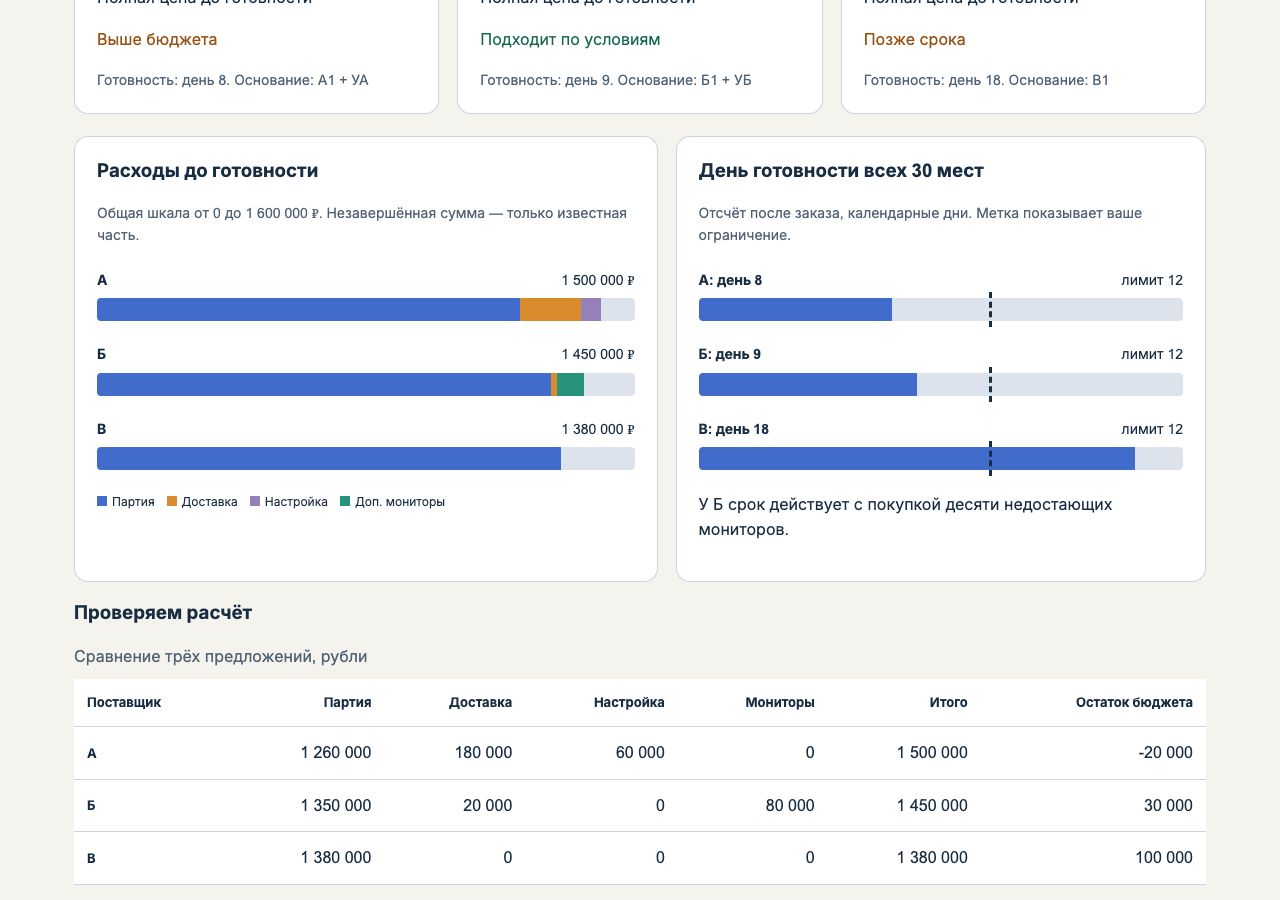Select green monitors segment in supplier Б cost bar

click(570, 385)
